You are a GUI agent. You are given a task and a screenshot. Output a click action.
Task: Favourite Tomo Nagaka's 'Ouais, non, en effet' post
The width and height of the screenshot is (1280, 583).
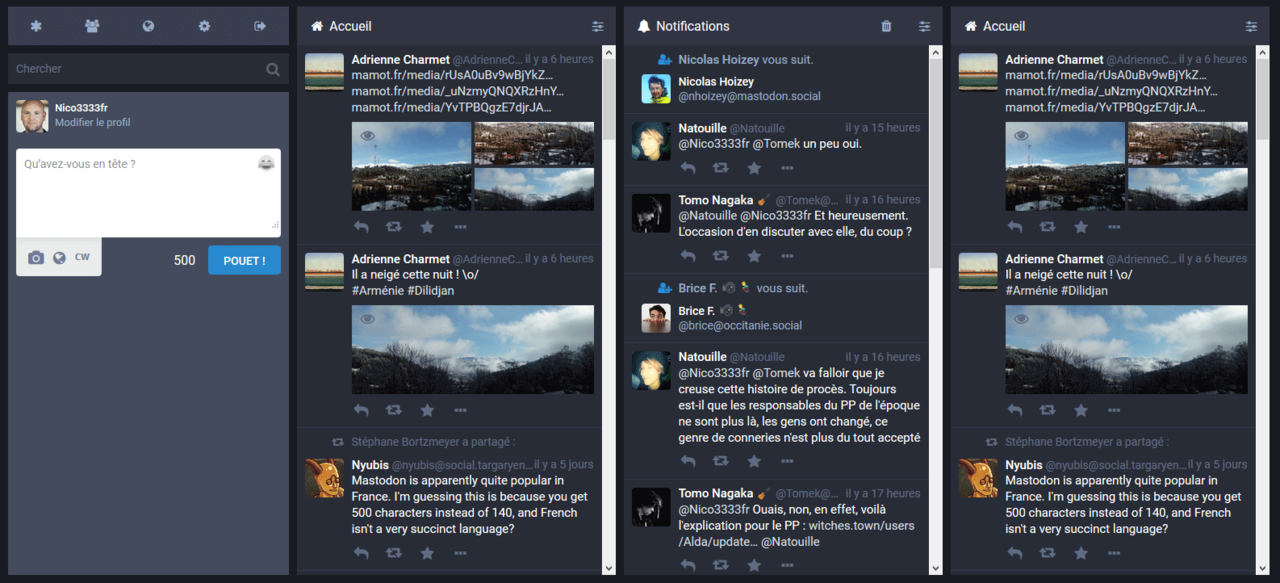click(x=754, y=566)
